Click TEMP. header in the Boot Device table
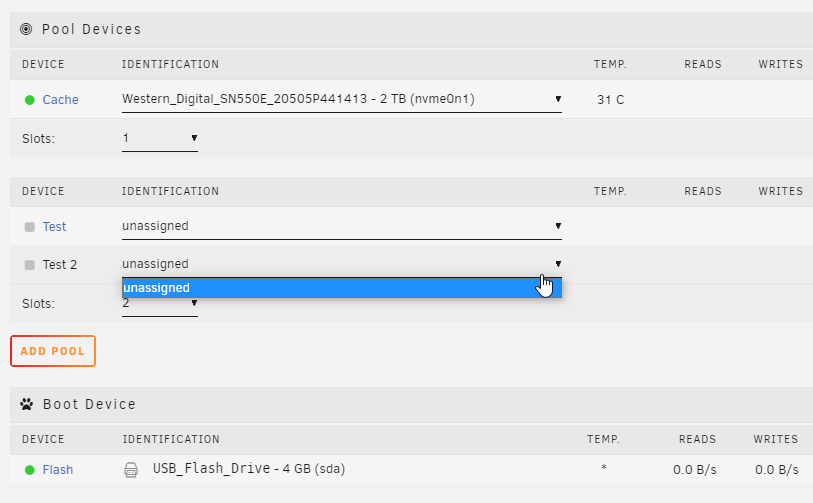This screenshot has height=503, width=813. pyautogui.click(x=603, y=439)
